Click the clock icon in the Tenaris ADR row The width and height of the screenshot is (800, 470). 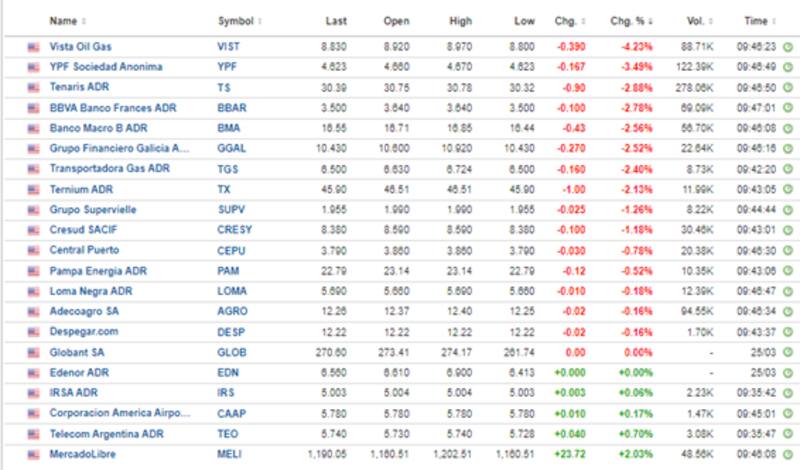point(786,88)
